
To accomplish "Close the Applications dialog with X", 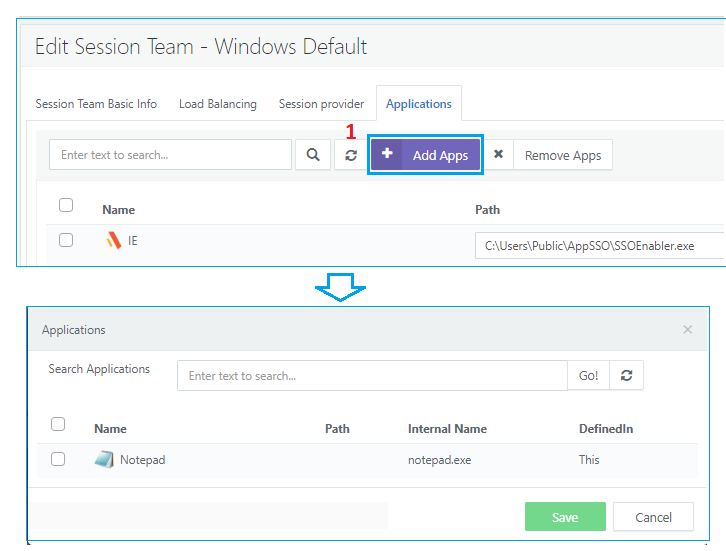I will tap(688, 330).
